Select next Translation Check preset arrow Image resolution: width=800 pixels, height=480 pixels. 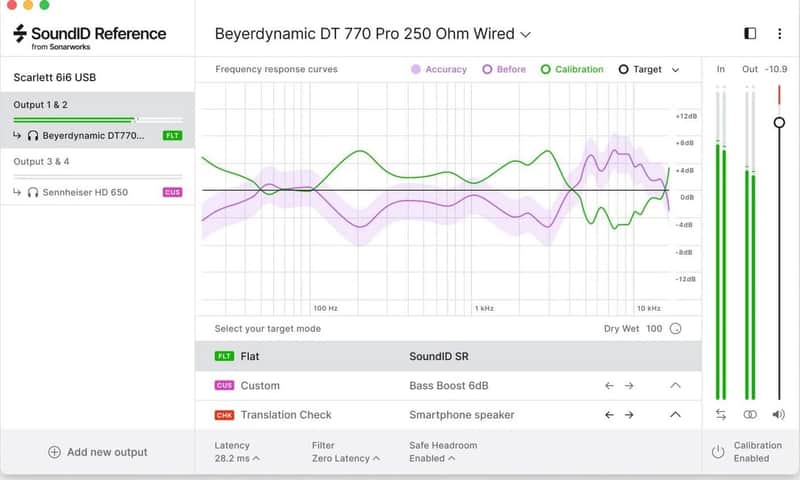pyautogui.click(x=629, y=415)
